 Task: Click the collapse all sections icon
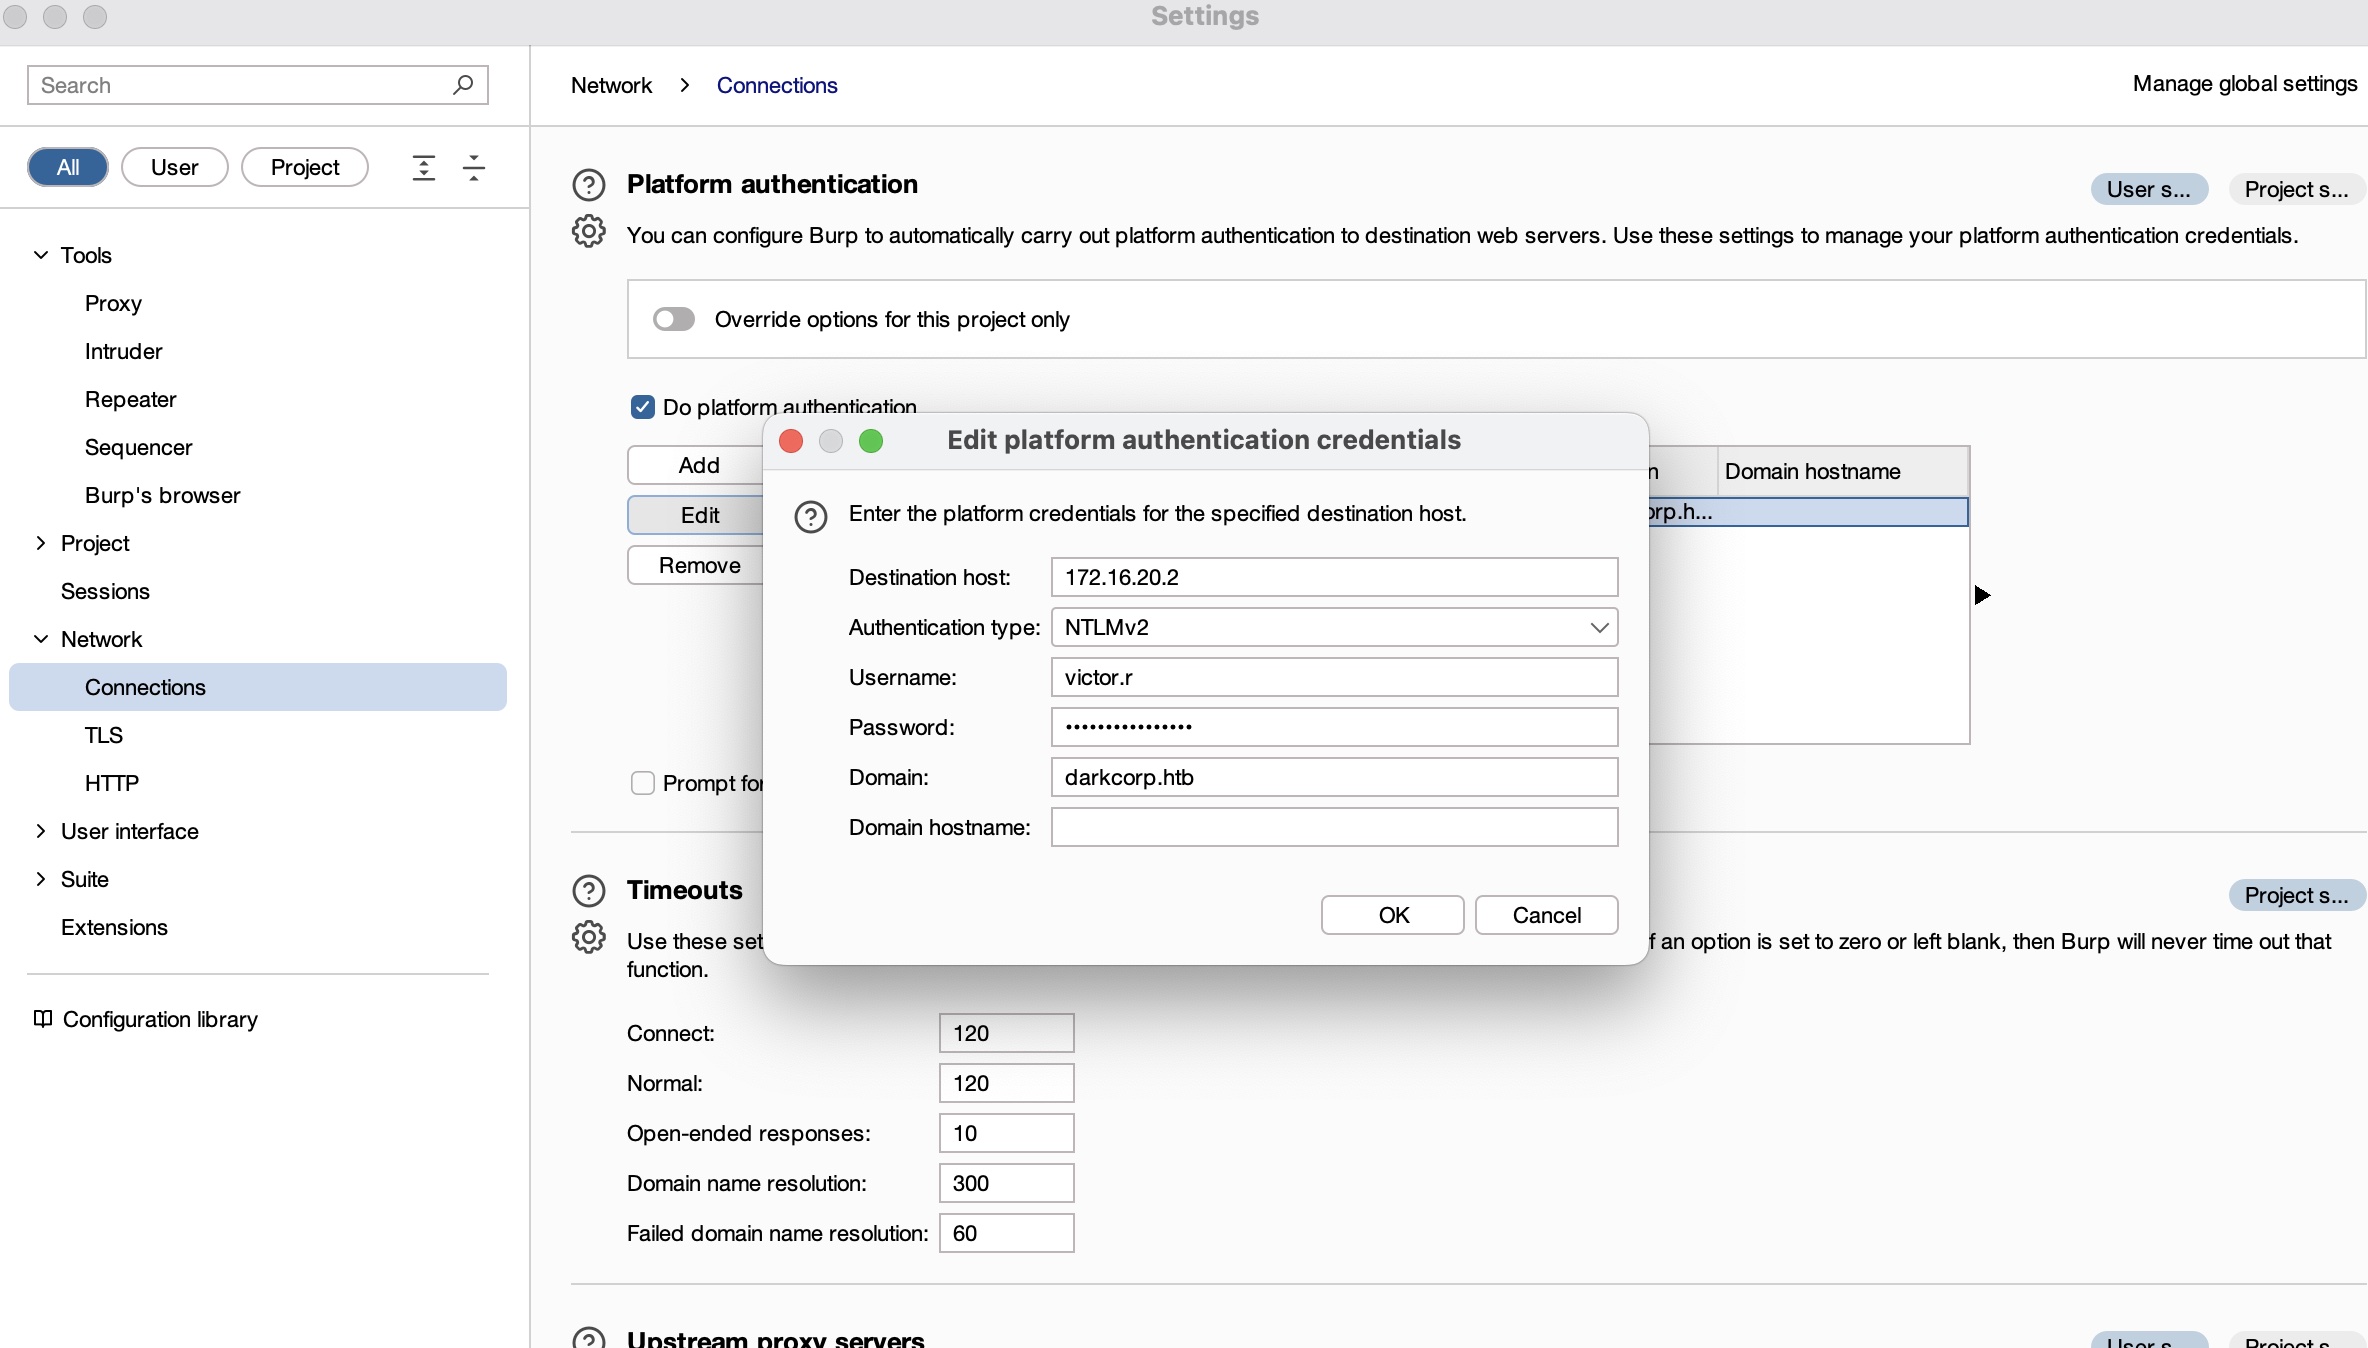(x=474, y=167)
